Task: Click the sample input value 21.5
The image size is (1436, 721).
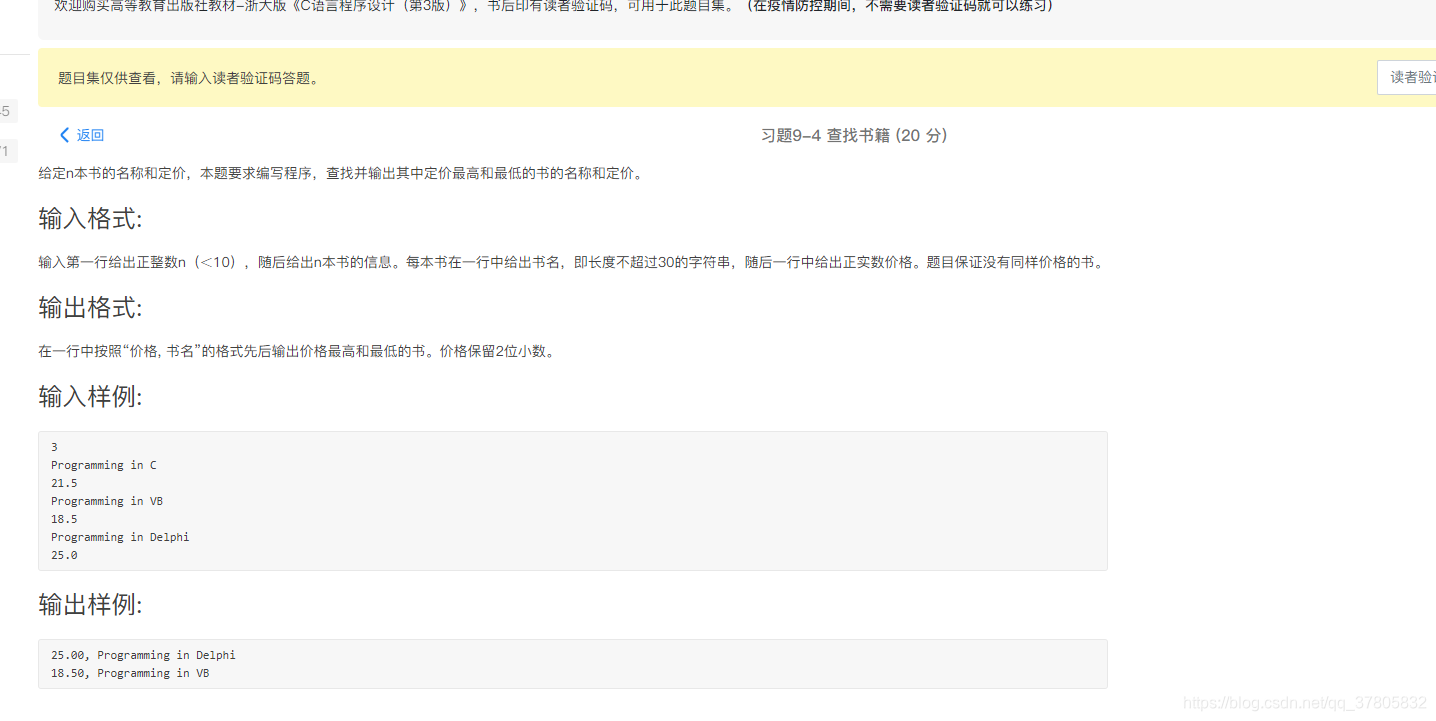Action: tap(64, 483)
